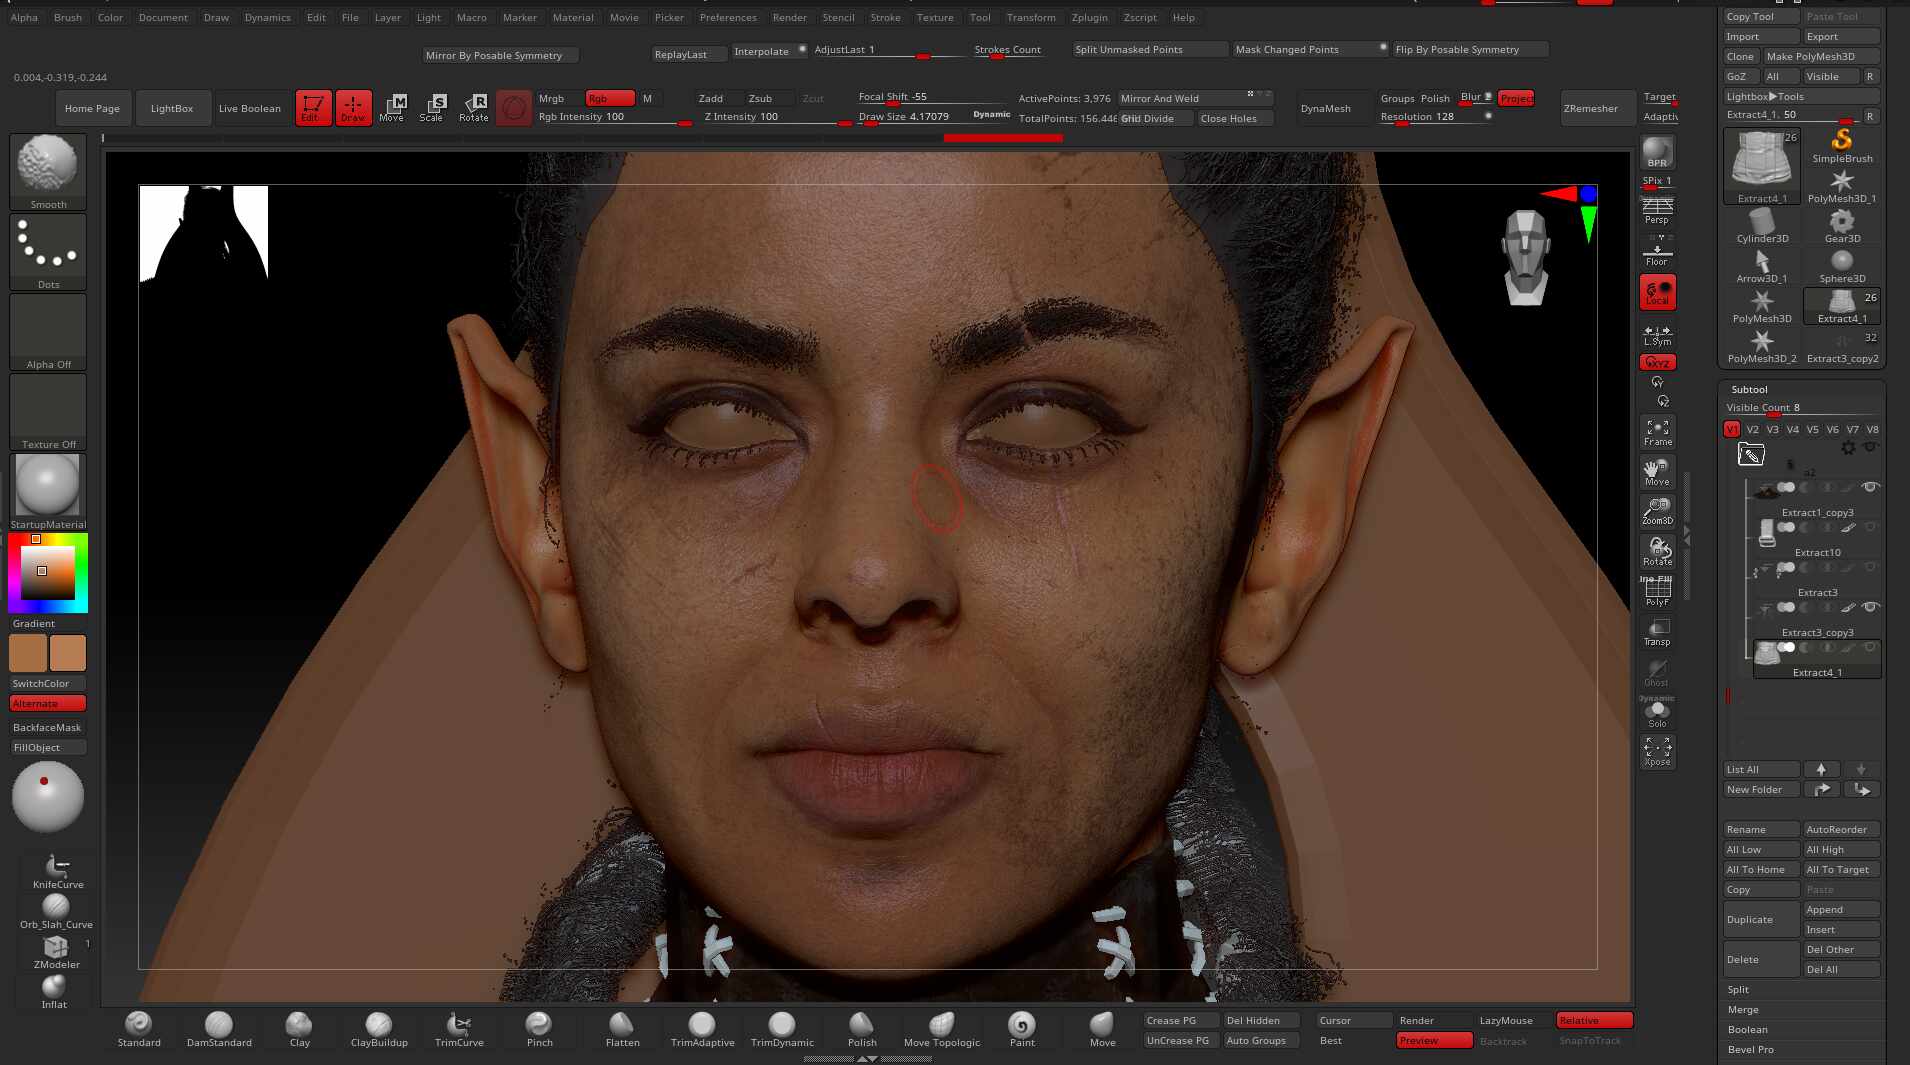The image size is (1910, 1065).
Task: Open the Zplugin menu
Action: coord(1089,17)
